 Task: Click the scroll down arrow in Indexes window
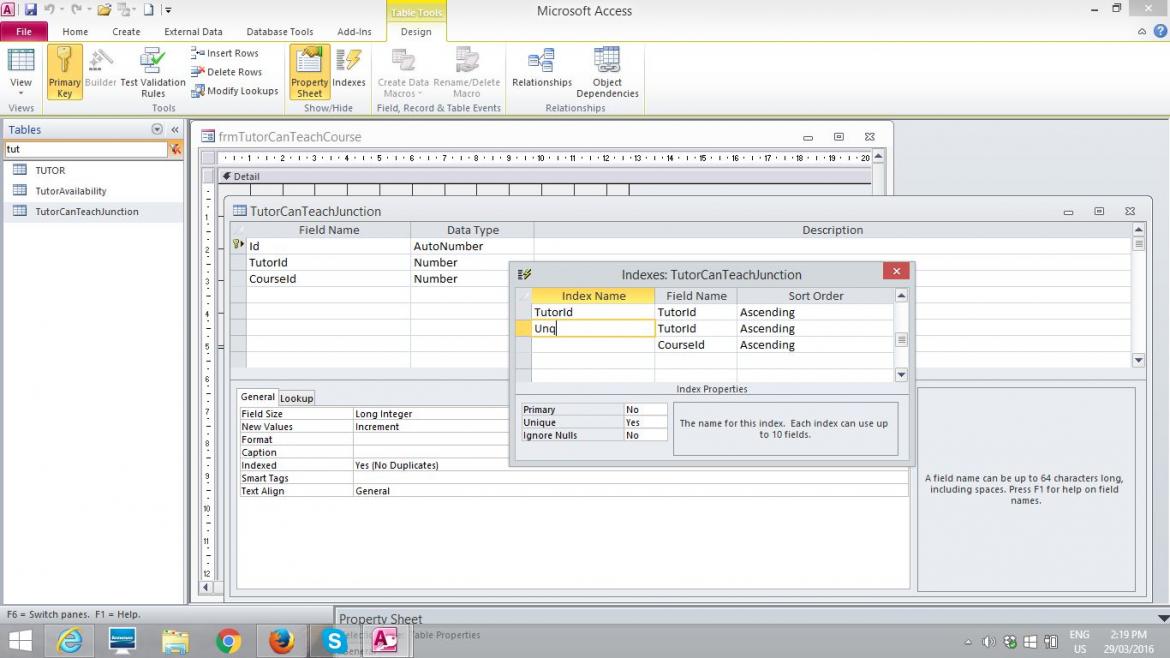click(x=901, y=375)
